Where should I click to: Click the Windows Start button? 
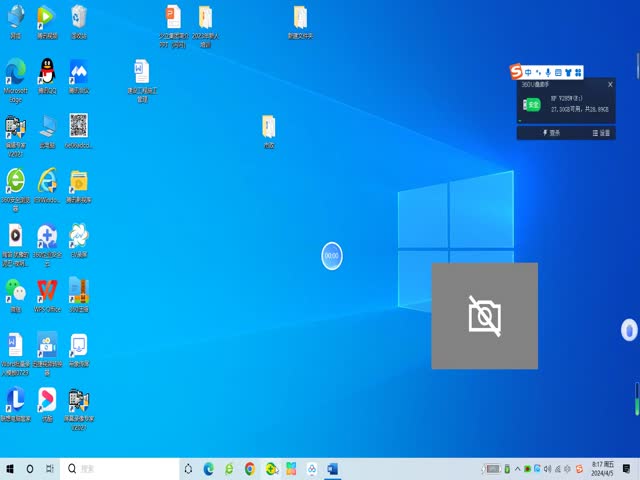tap(11, 468)
